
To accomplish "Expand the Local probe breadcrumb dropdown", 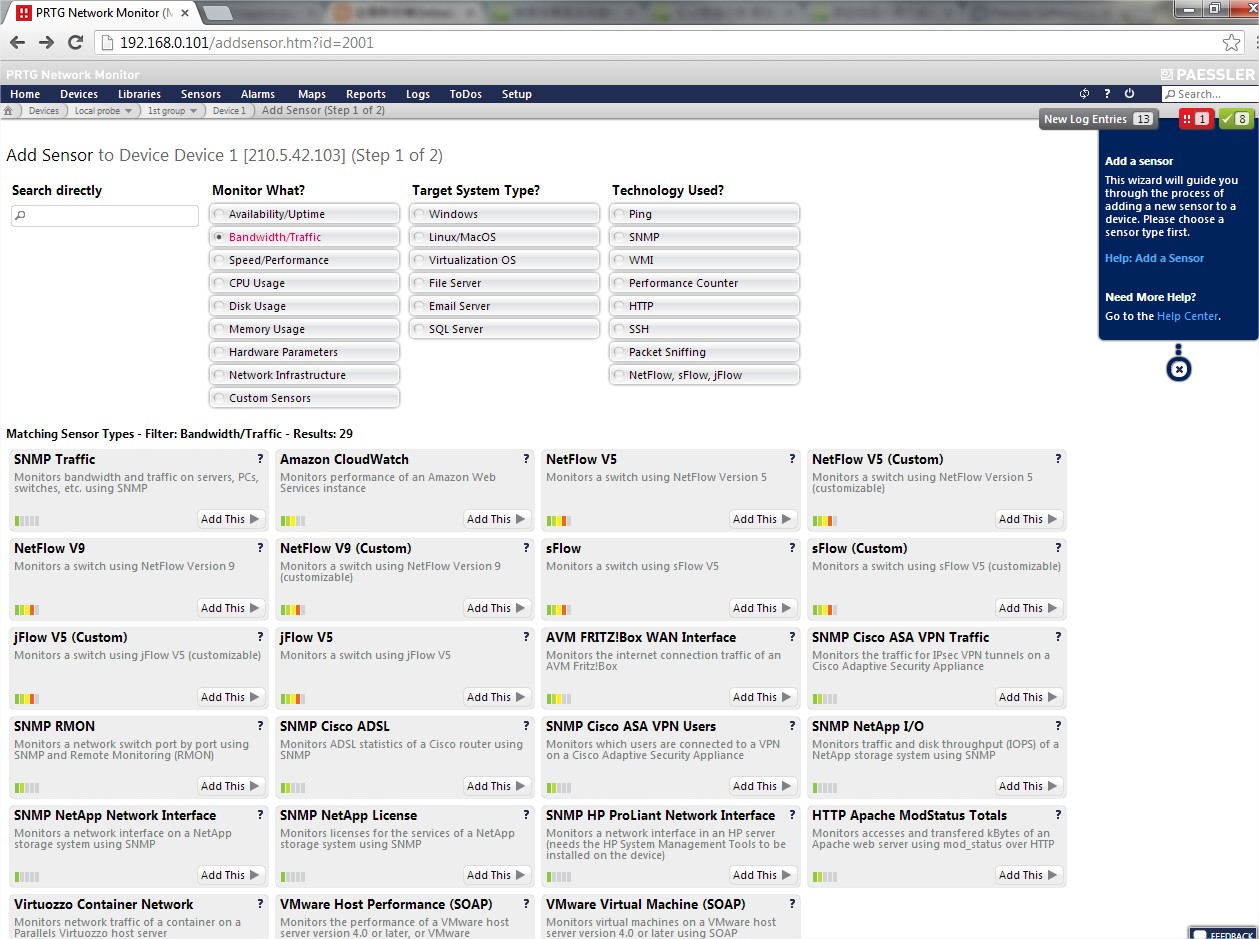I will click(128, 111).
